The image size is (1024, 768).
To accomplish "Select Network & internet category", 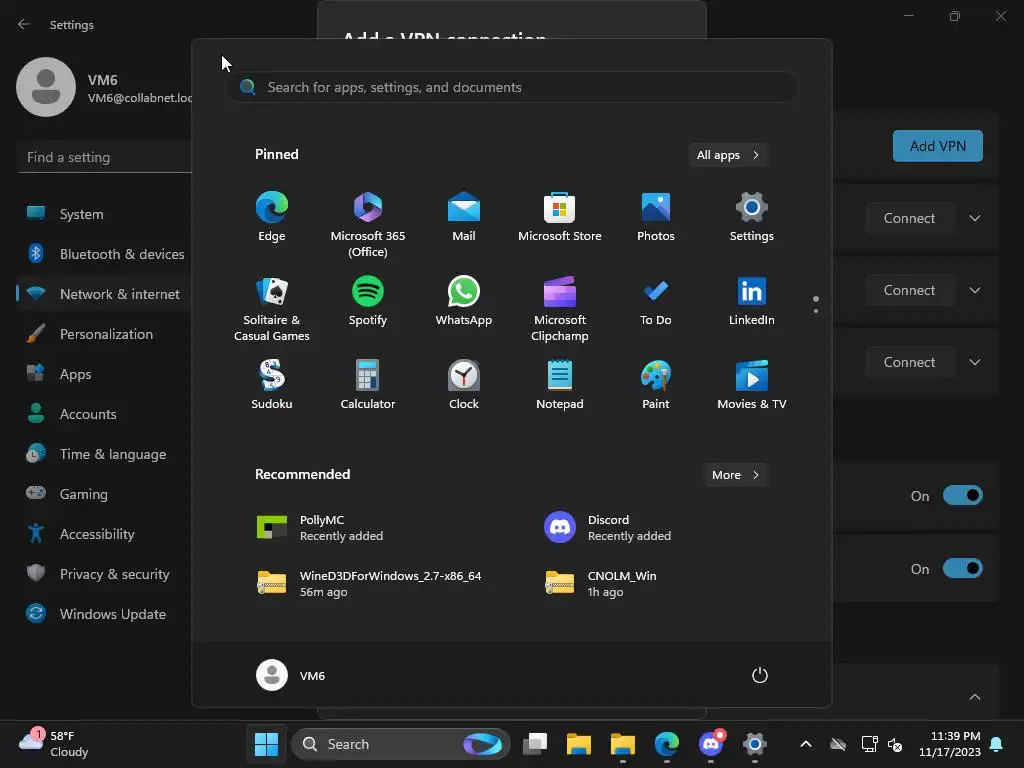I will click(104, 294).
